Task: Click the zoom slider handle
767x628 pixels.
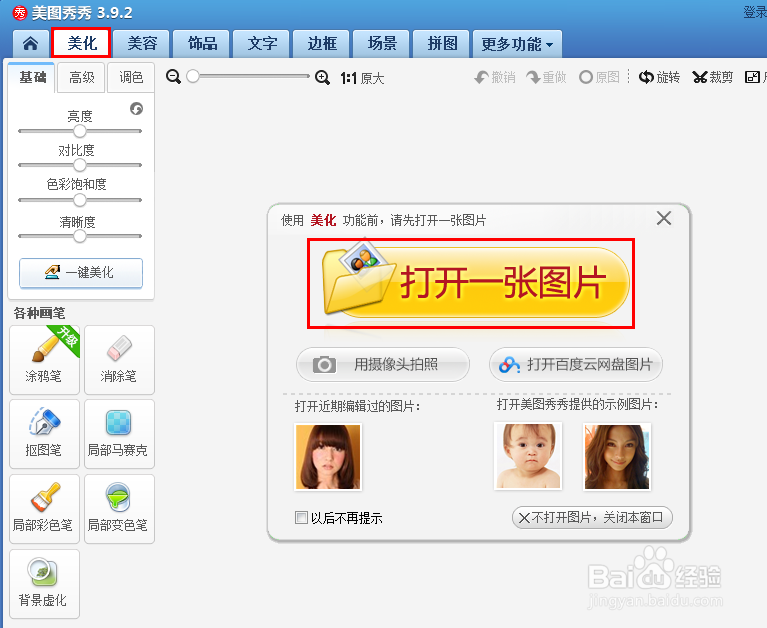Action: [x=193, y=76]
